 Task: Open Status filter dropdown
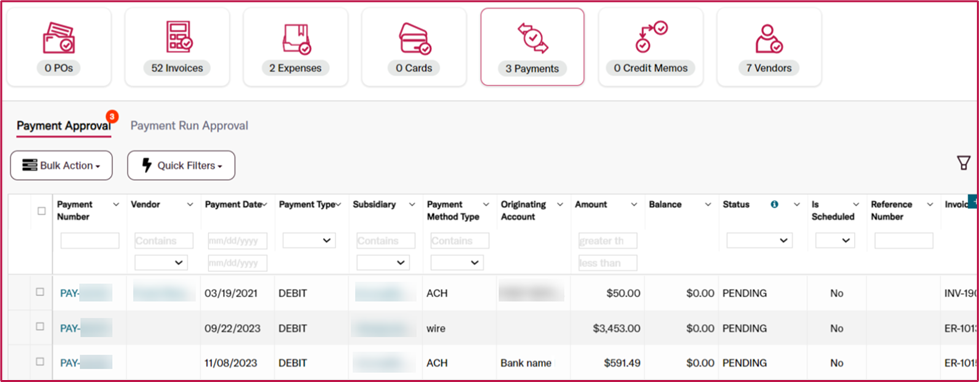[x=760, y=240]
